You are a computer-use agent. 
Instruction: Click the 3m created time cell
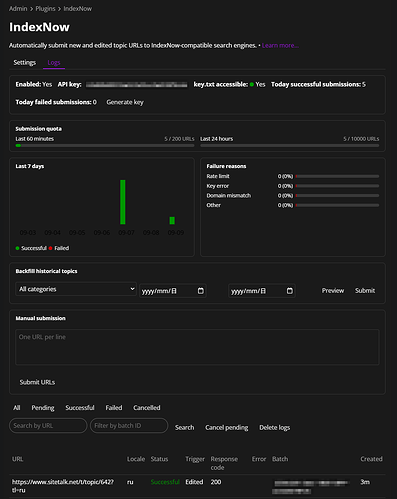tap(365, 482)
